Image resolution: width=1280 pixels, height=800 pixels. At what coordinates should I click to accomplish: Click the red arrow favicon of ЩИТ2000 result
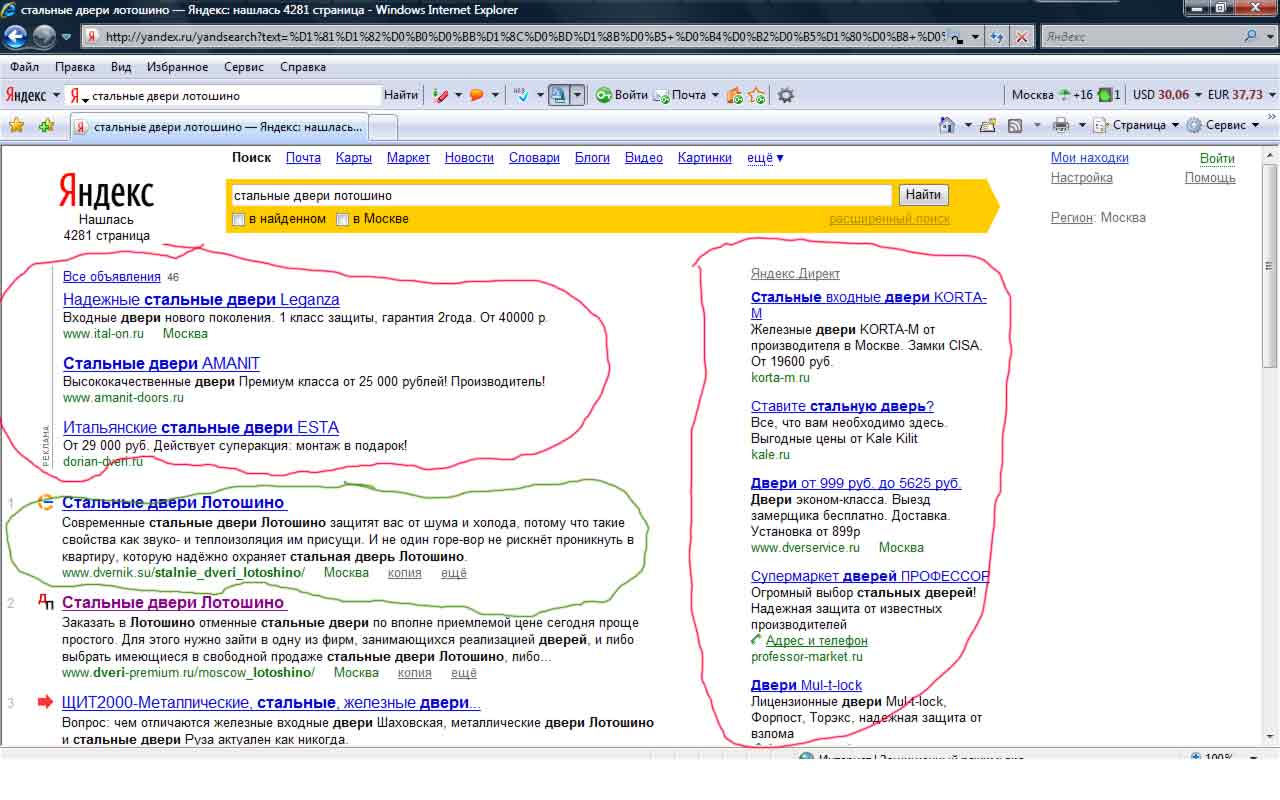click(46, 702)
